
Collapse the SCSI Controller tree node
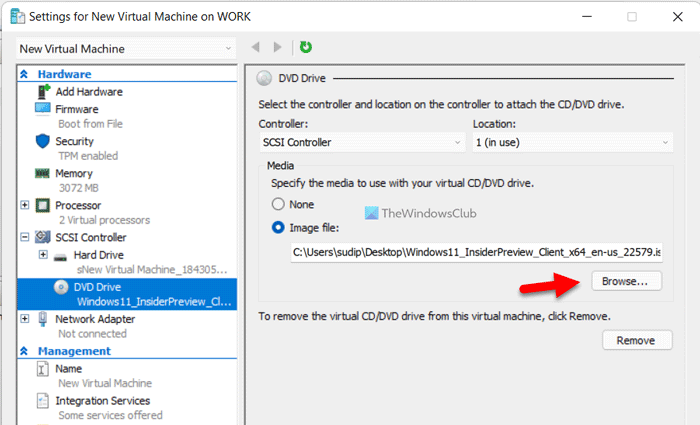25,237
